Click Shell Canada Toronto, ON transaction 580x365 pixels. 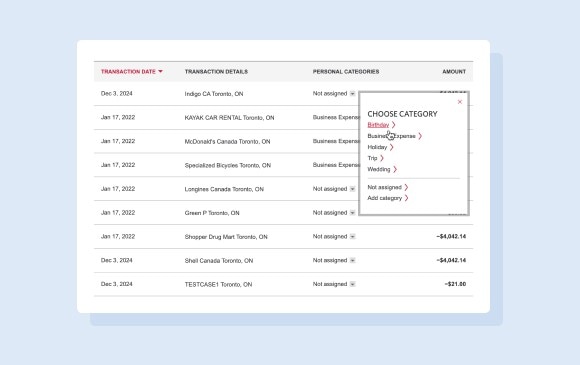219,261
